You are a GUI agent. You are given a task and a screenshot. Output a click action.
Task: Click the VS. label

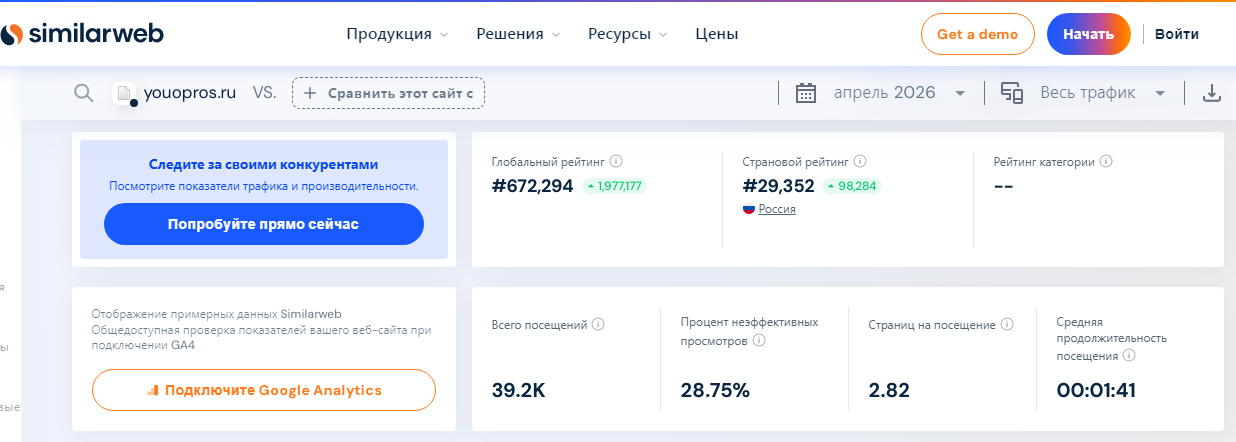(264, 93)
